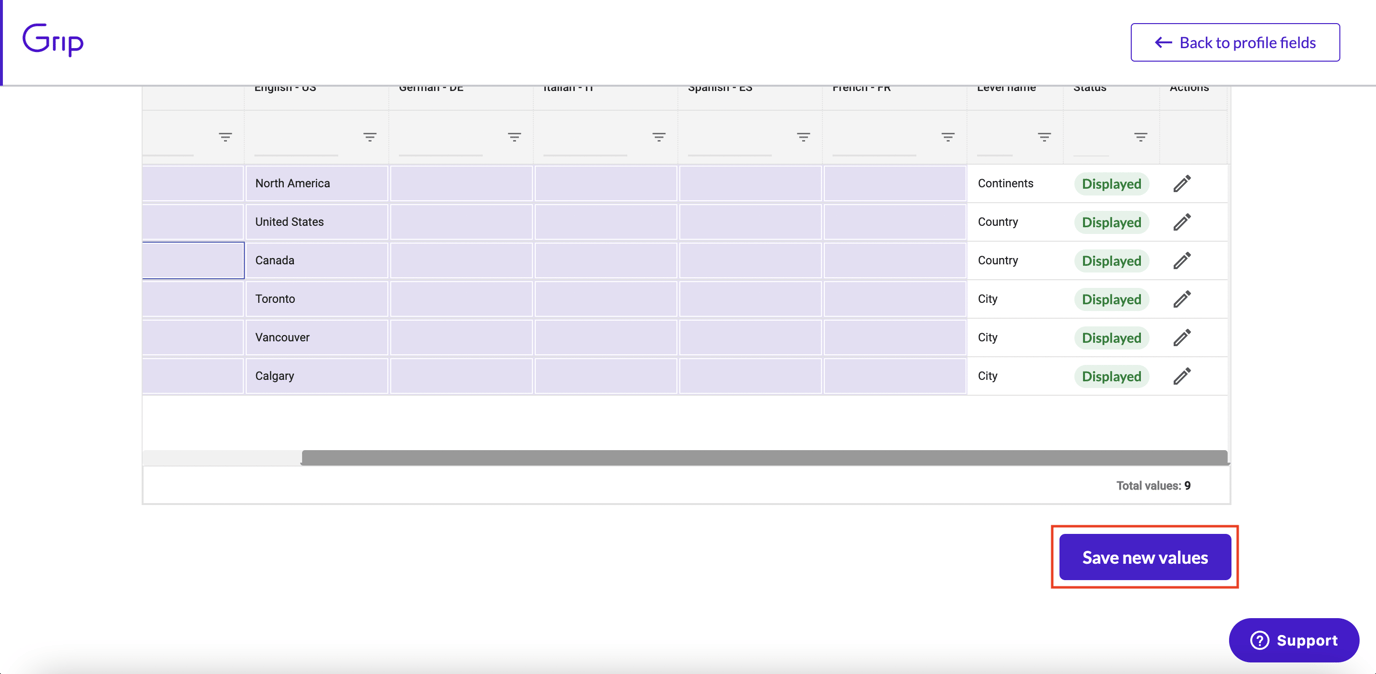The image size is (1376, 674).
Task: Edit the Calgary row
Action: (1182, 376)
